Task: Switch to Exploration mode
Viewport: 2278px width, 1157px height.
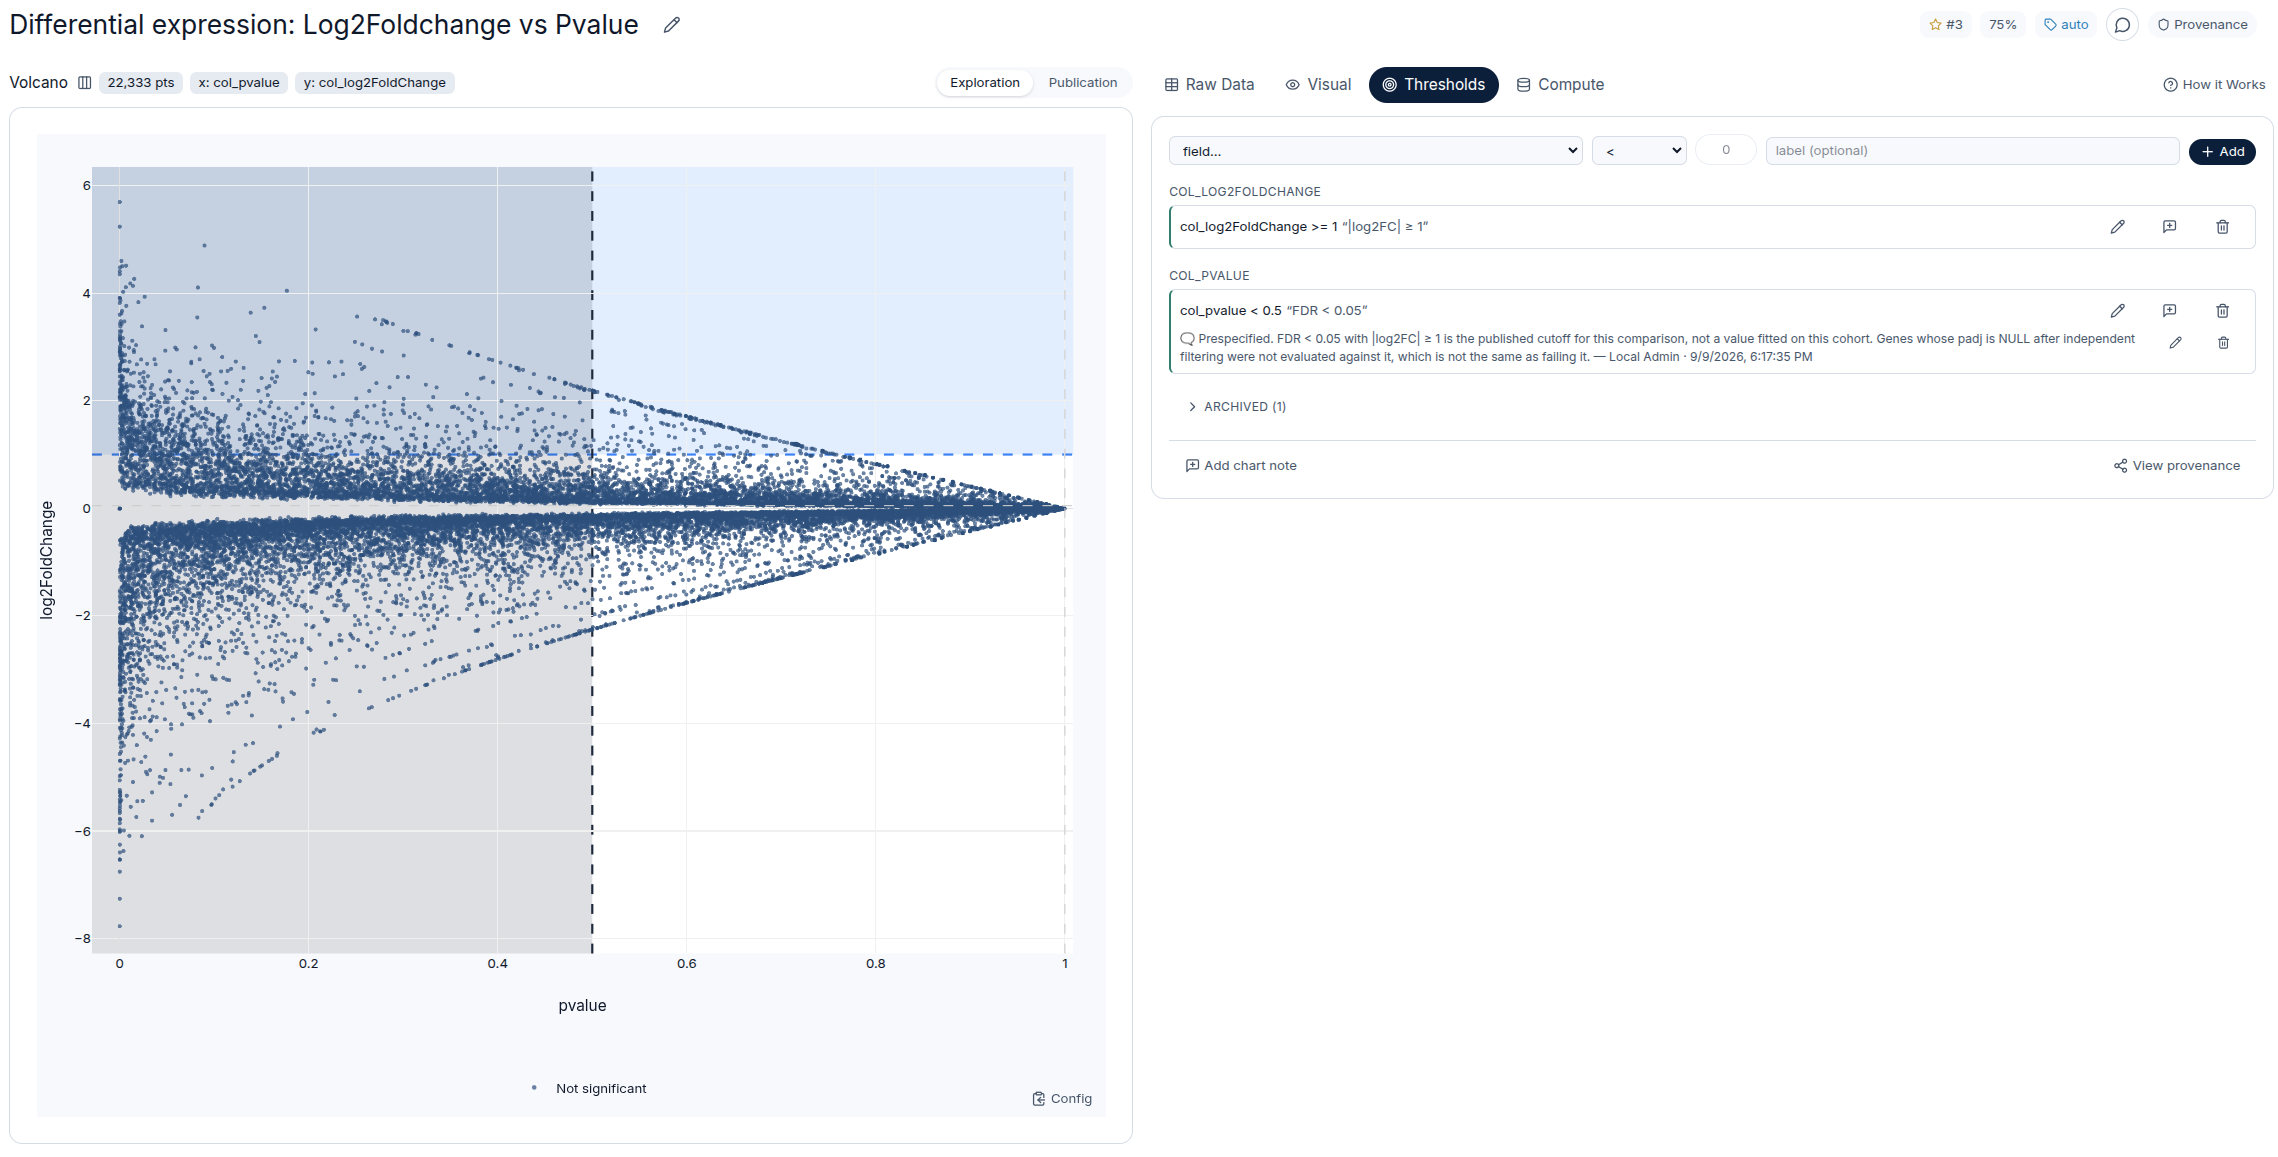Action: click(985, 83)
